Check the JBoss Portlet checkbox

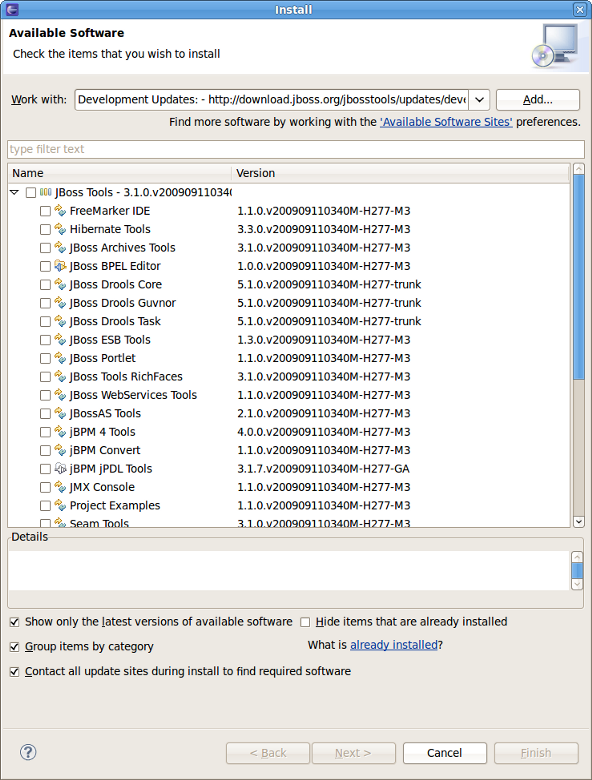45,358
